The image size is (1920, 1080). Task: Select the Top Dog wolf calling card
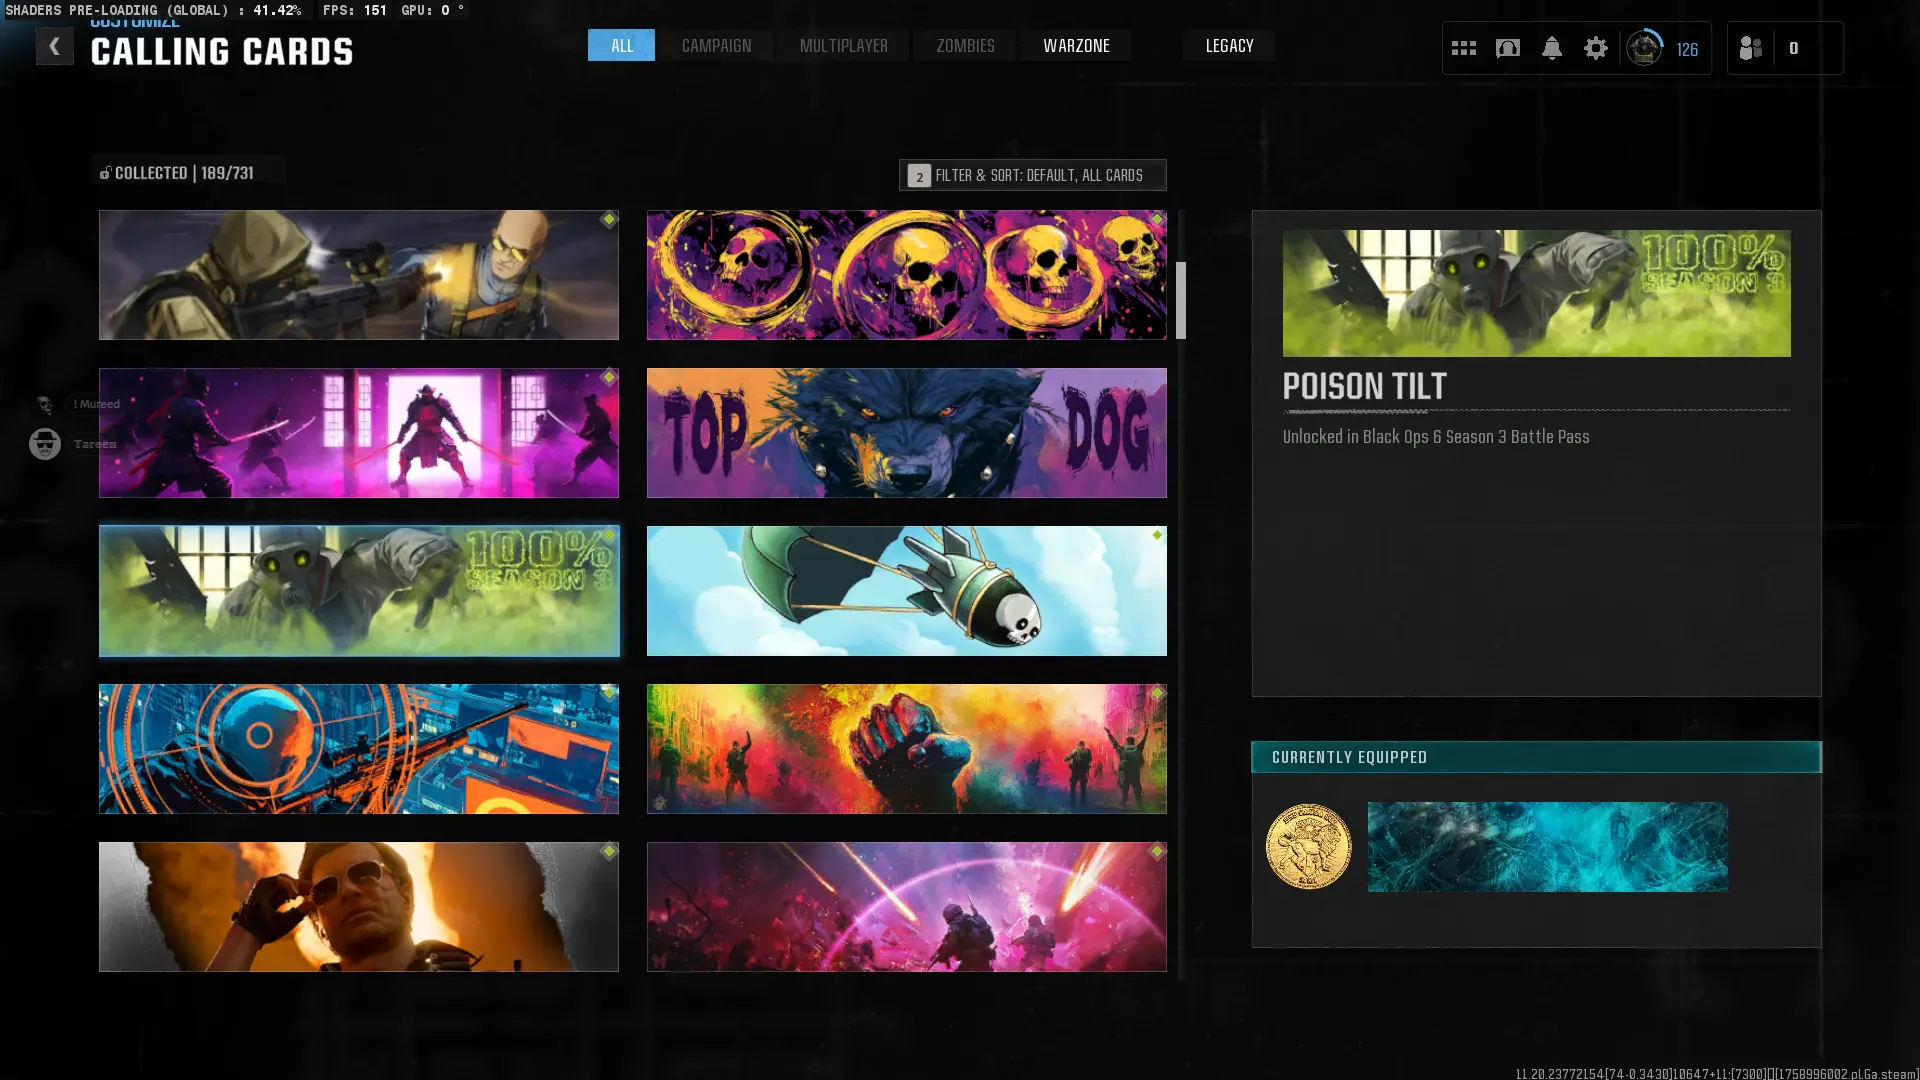coord(907,433)
